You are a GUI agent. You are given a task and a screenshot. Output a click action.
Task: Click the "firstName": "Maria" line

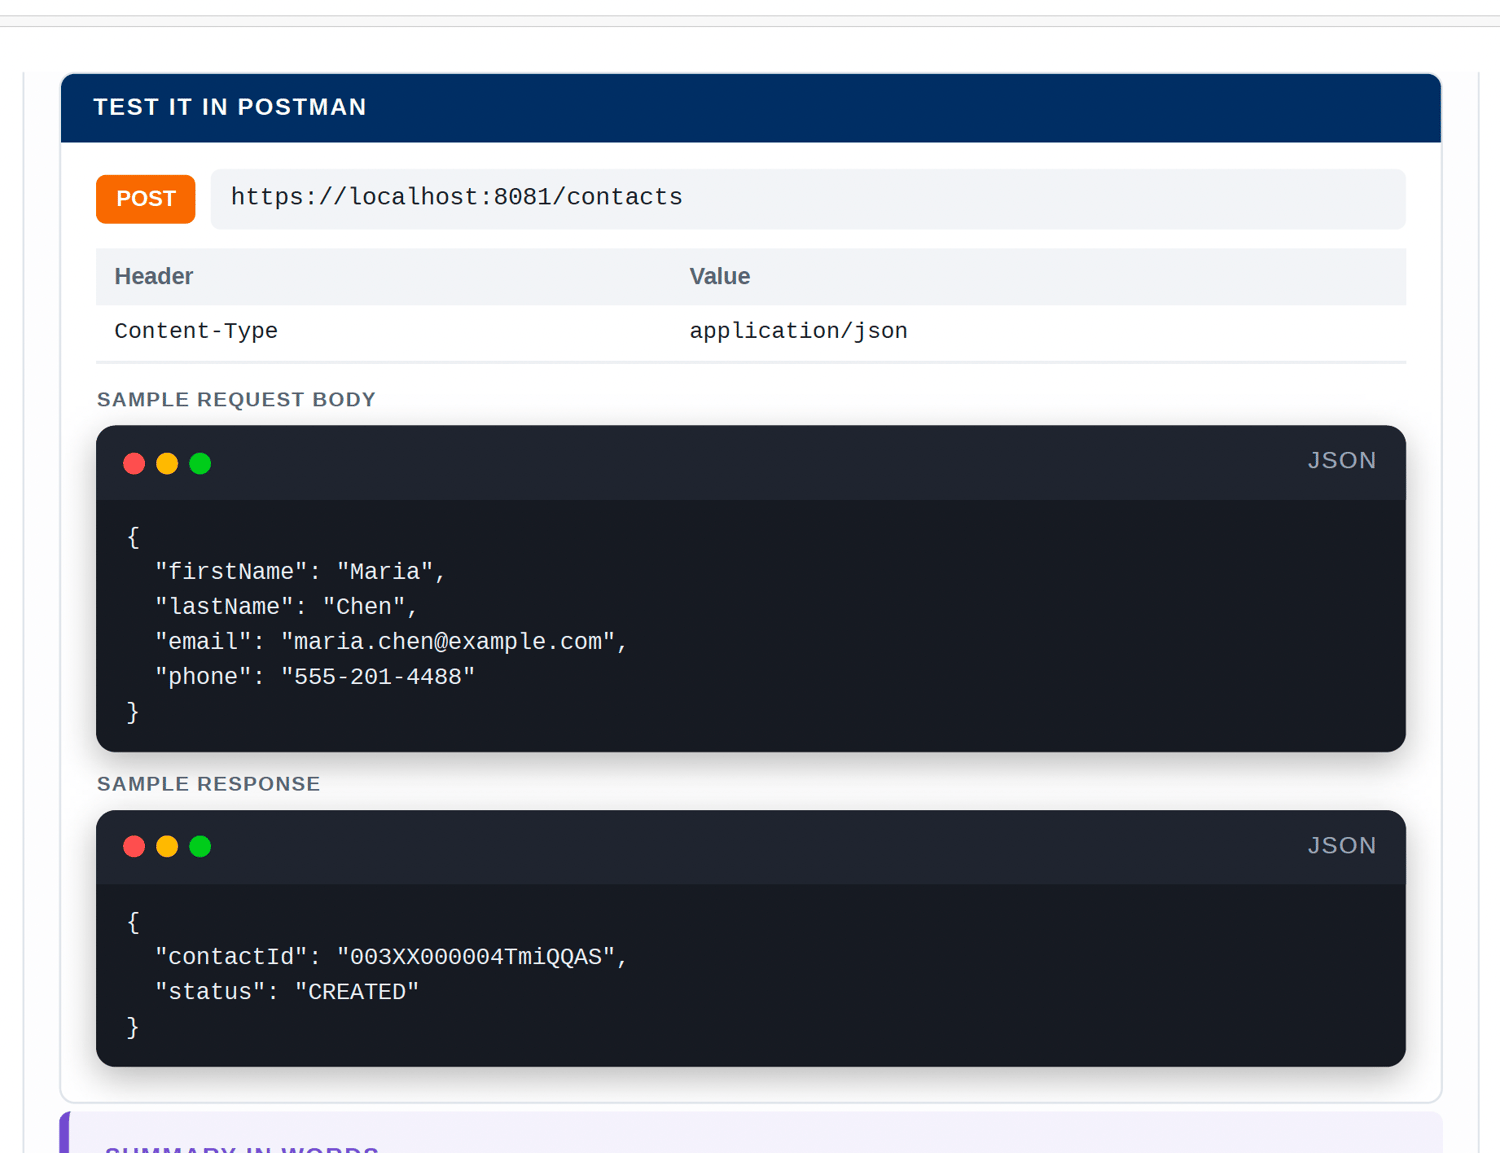click(300, 572)
